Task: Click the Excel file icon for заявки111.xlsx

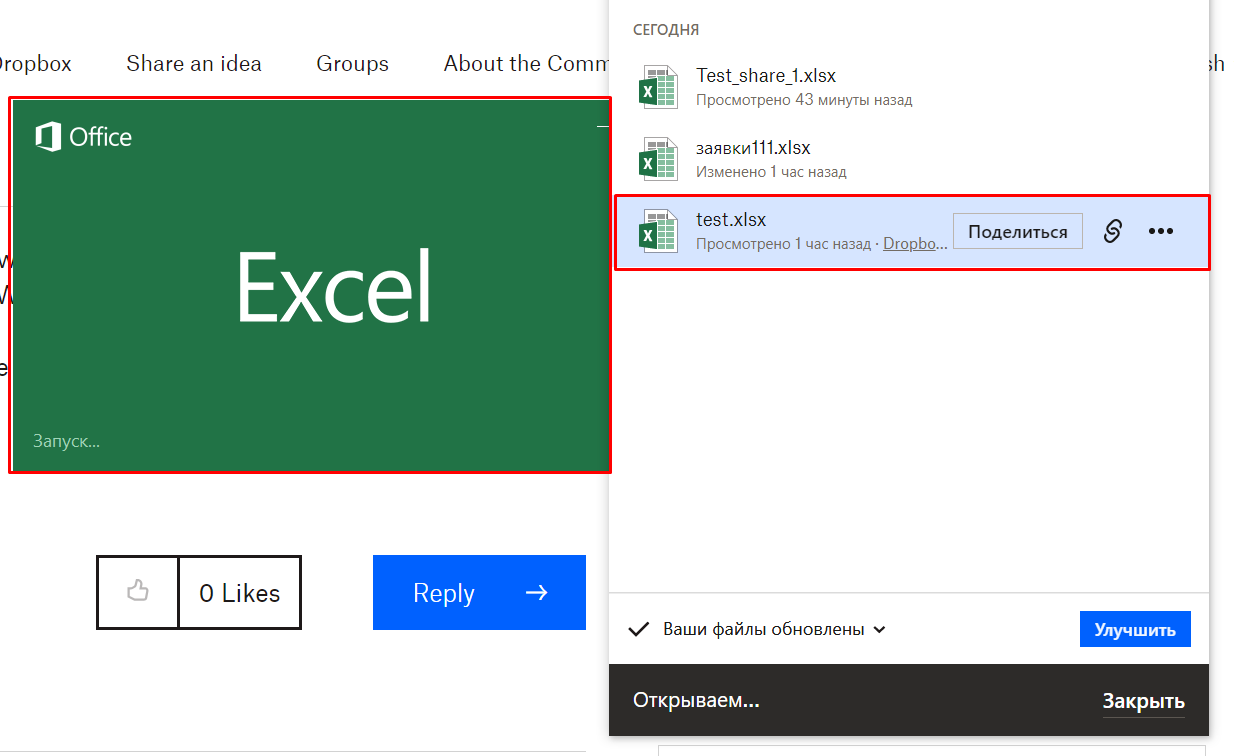Action: coord(658,160)
